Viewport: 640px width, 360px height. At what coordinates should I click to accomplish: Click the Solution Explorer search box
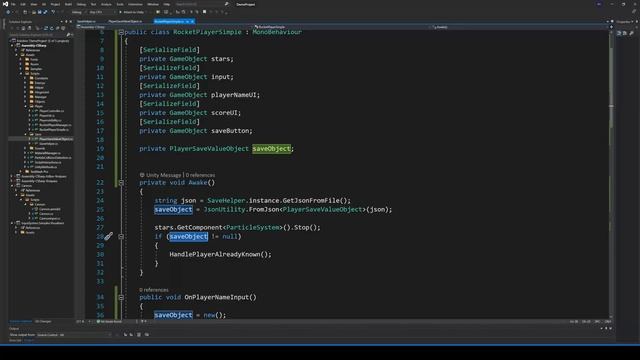click(39, 35)
